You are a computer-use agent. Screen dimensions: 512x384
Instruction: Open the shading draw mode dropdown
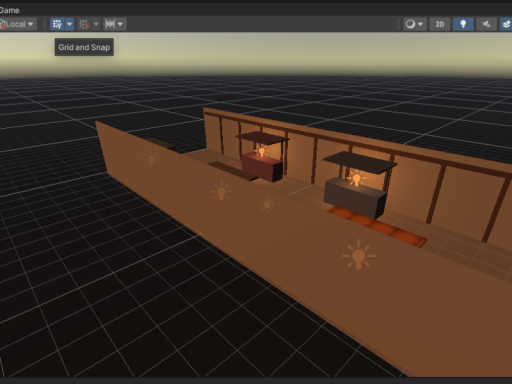coord(415,24)
